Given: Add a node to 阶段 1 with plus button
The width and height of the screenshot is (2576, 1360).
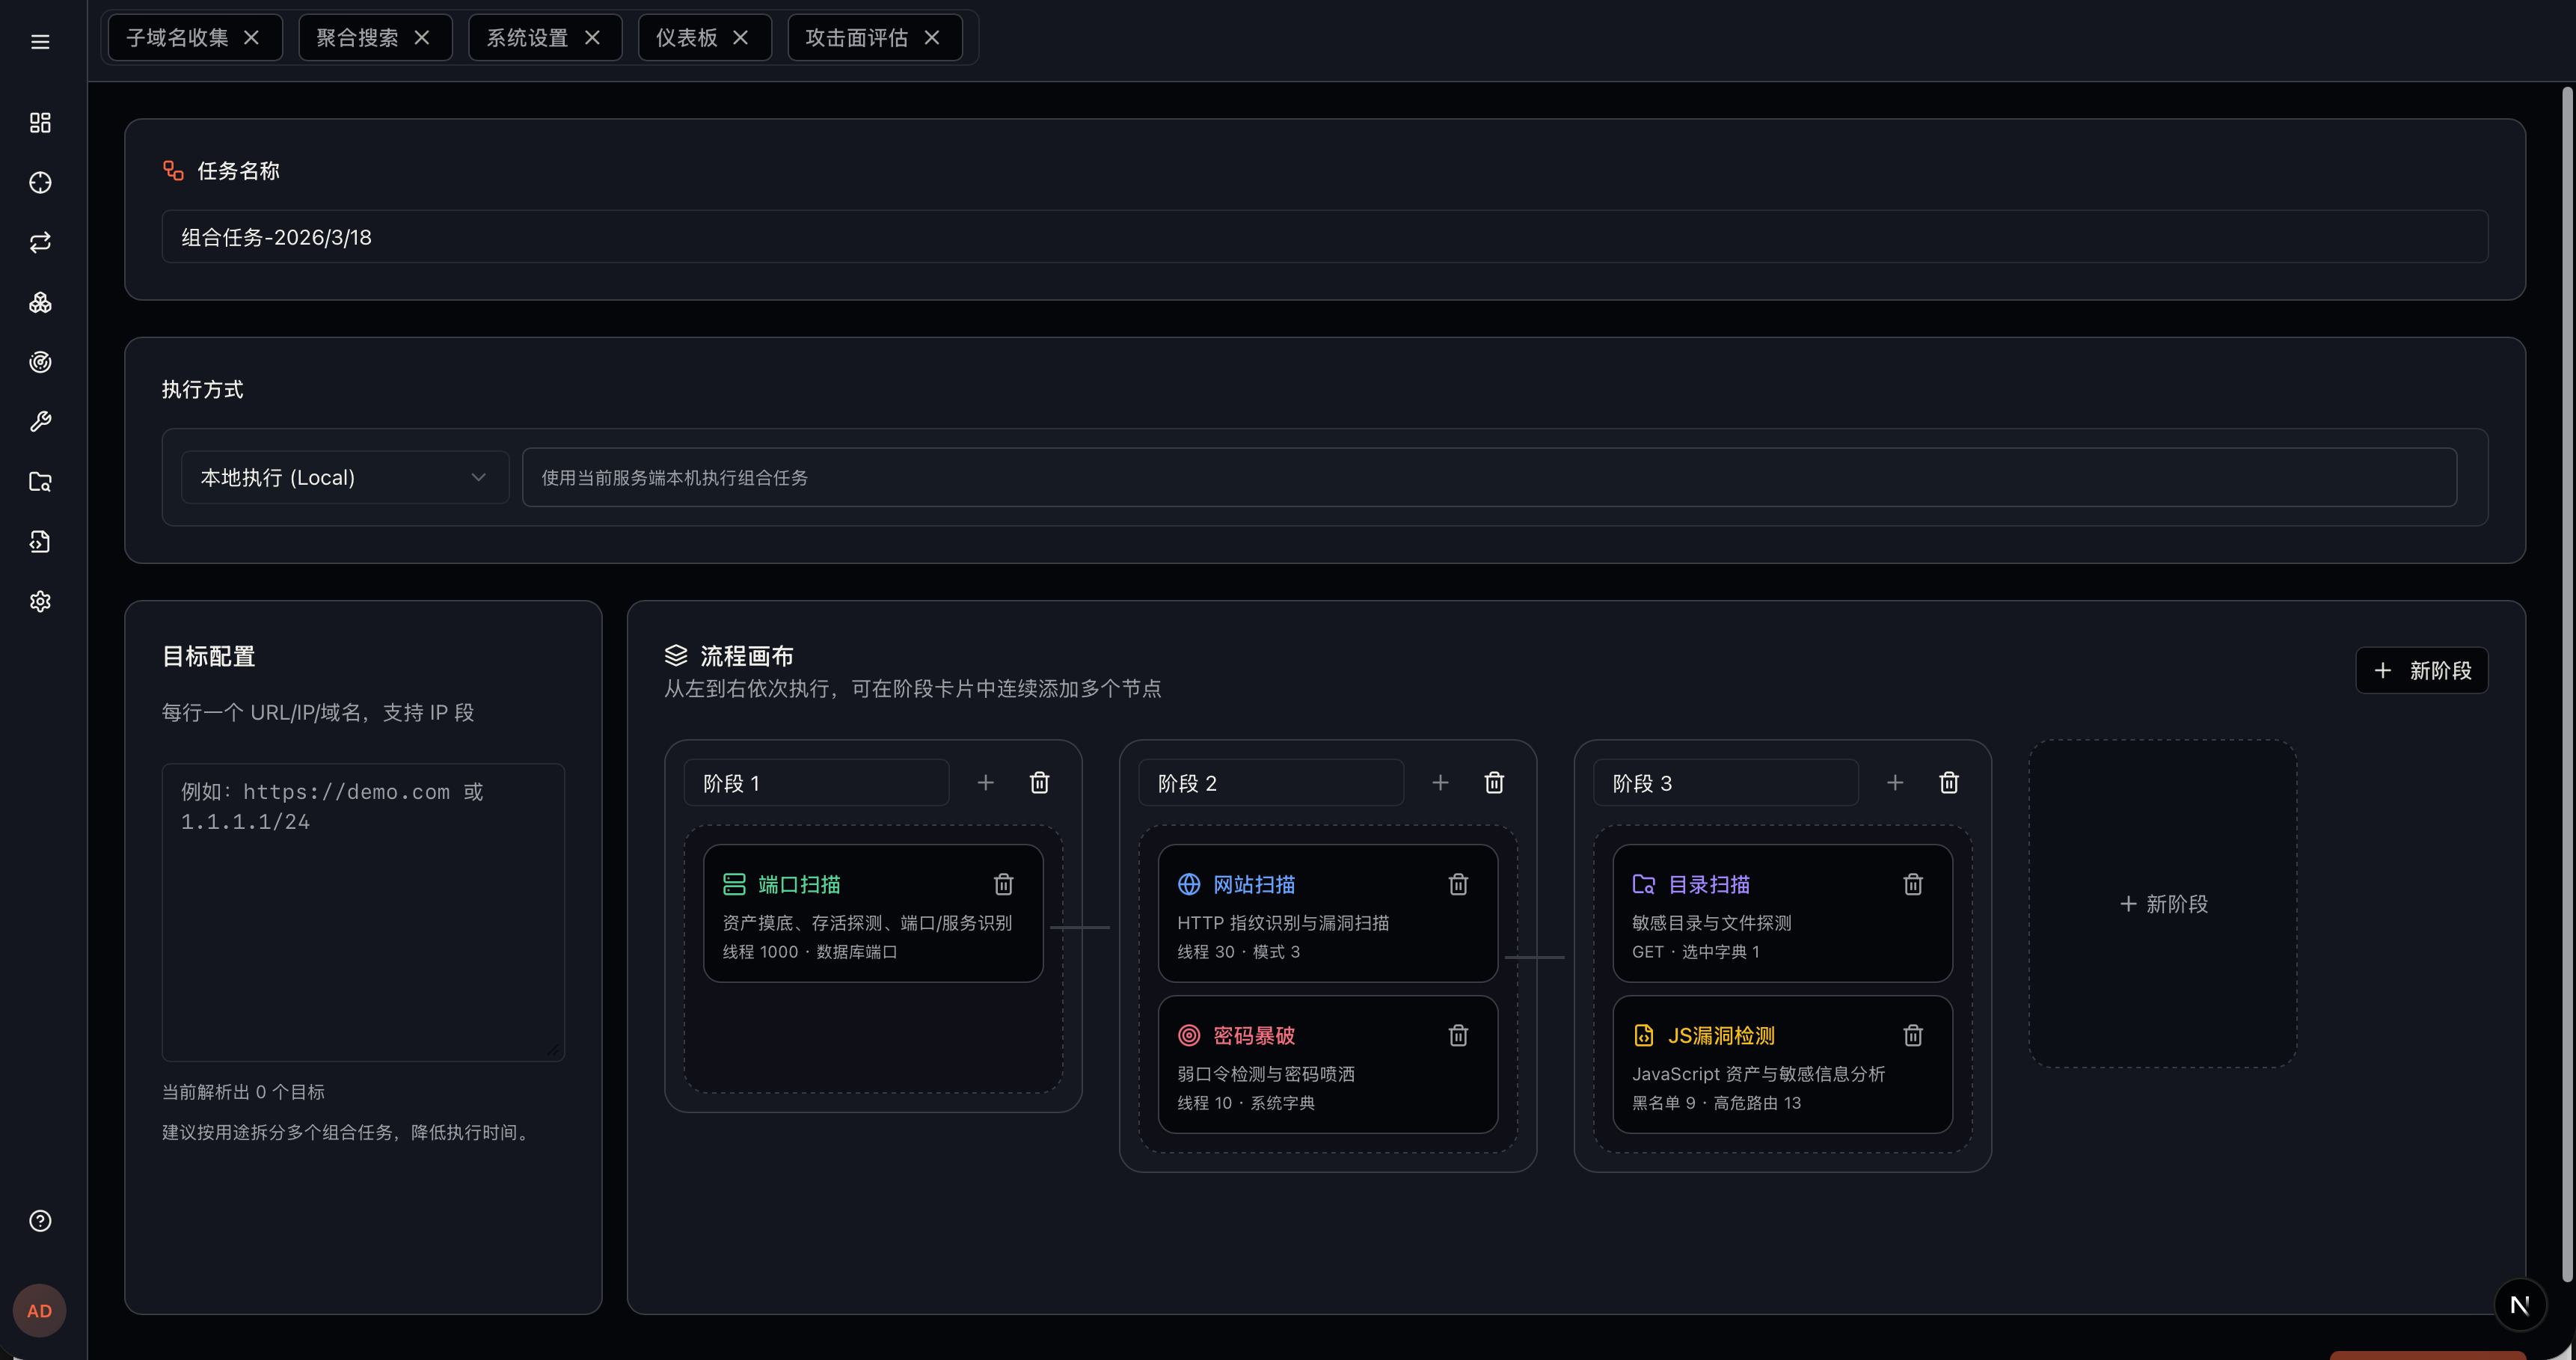Looking at the screenshot, I should click(985, 783).
